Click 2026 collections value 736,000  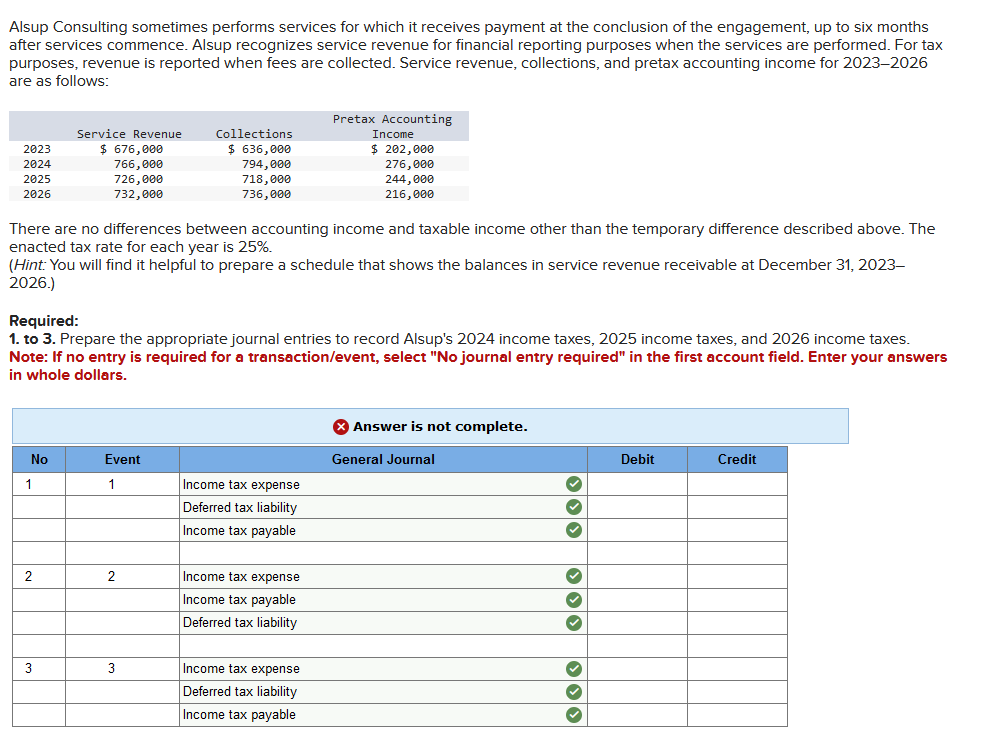[x=266, y=194]
